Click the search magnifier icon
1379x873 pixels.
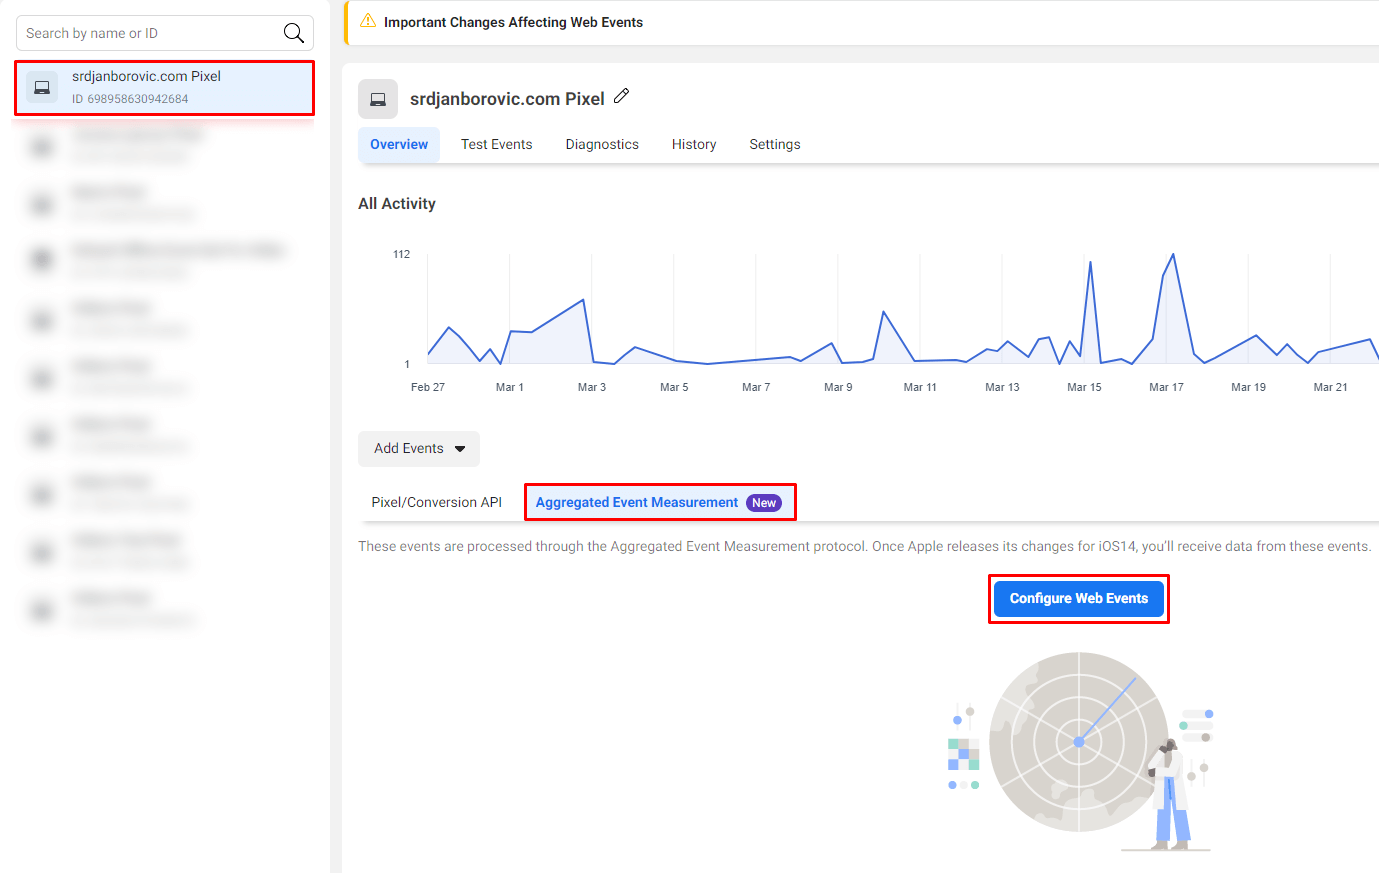point(293,33)
